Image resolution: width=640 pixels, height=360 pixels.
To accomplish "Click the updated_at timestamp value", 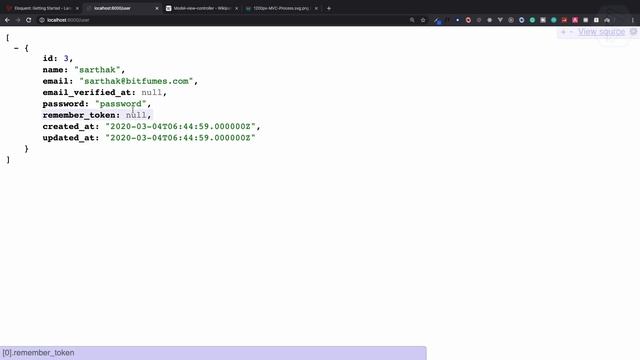I will tap(180, 138).
